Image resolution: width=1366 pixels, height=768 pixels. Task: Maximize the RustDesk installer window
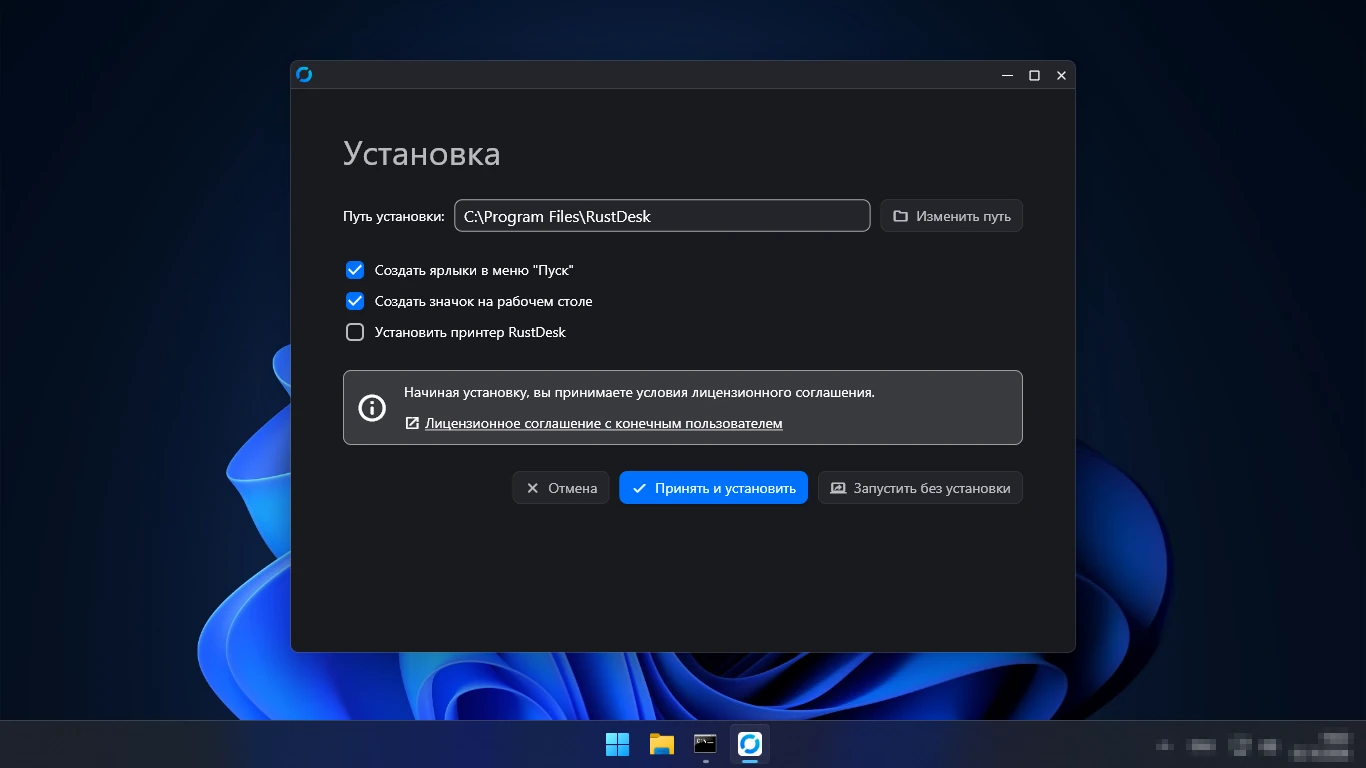point(1035,75)
